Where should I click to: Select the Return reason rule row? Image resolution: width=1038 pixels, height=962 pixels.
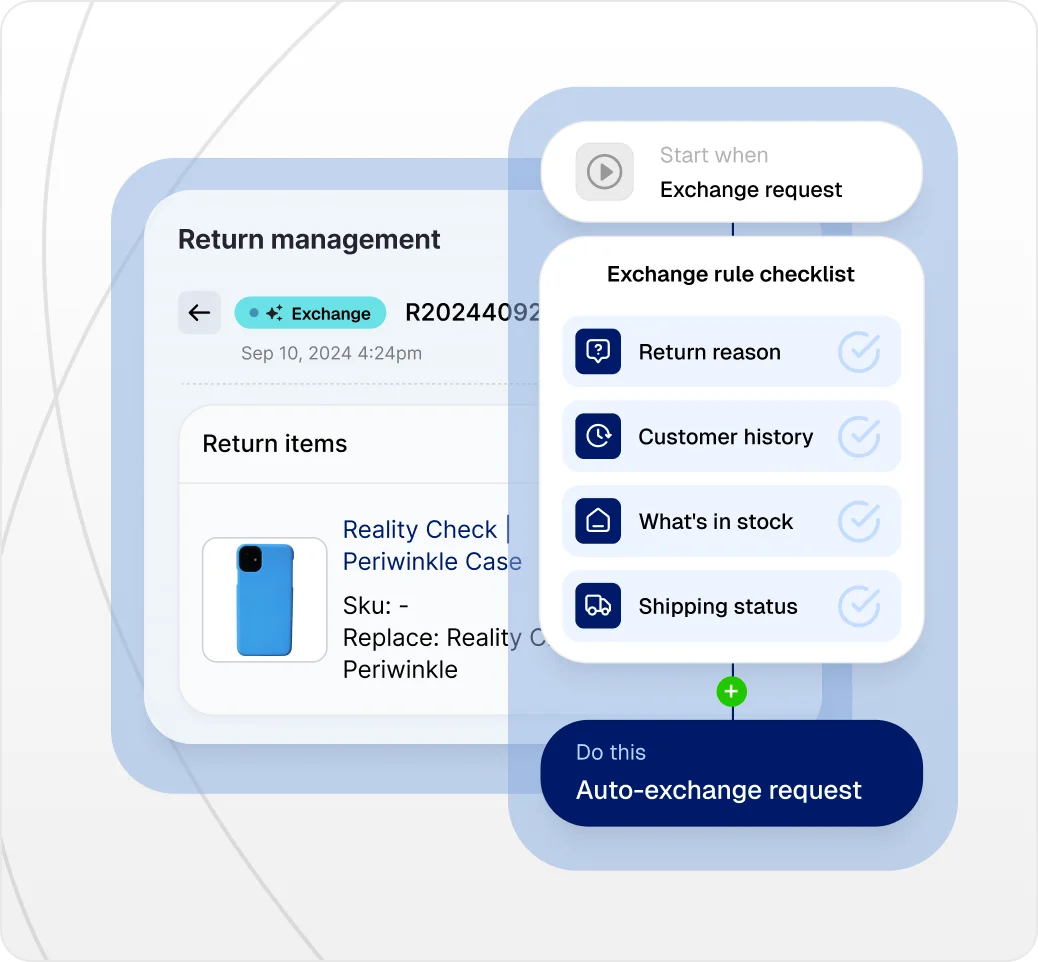click(731, 352)
